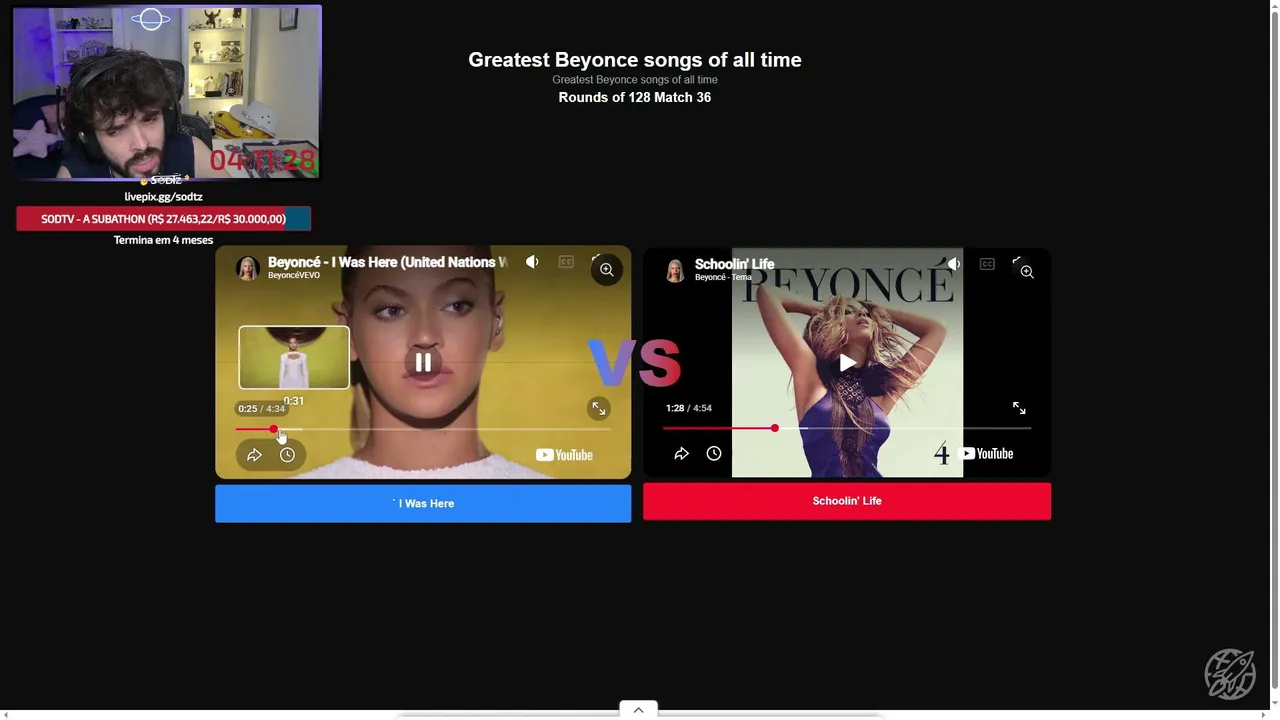Screen dimensions: 1280x720
Task: Open YouTube from I Was Here player
Action: (x=564, y=455)
